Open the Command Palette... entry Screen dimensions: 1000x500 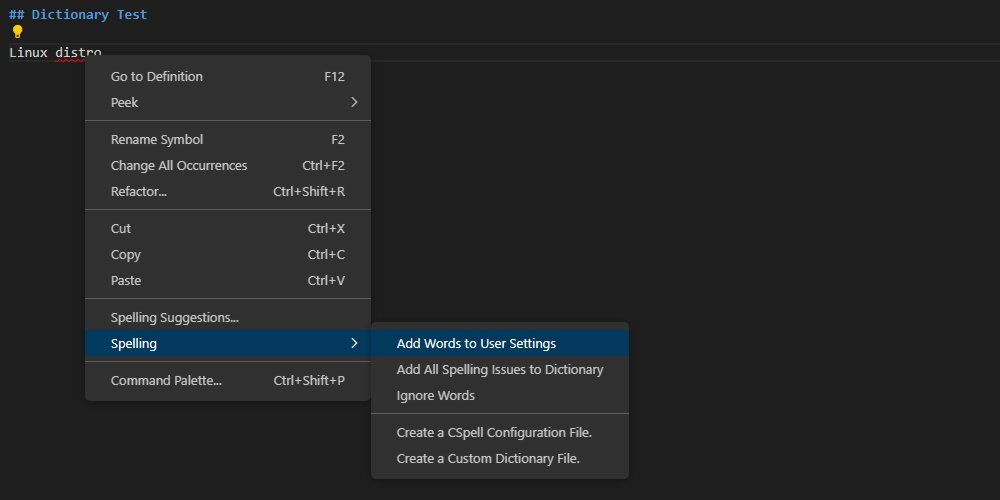[166, 381]
